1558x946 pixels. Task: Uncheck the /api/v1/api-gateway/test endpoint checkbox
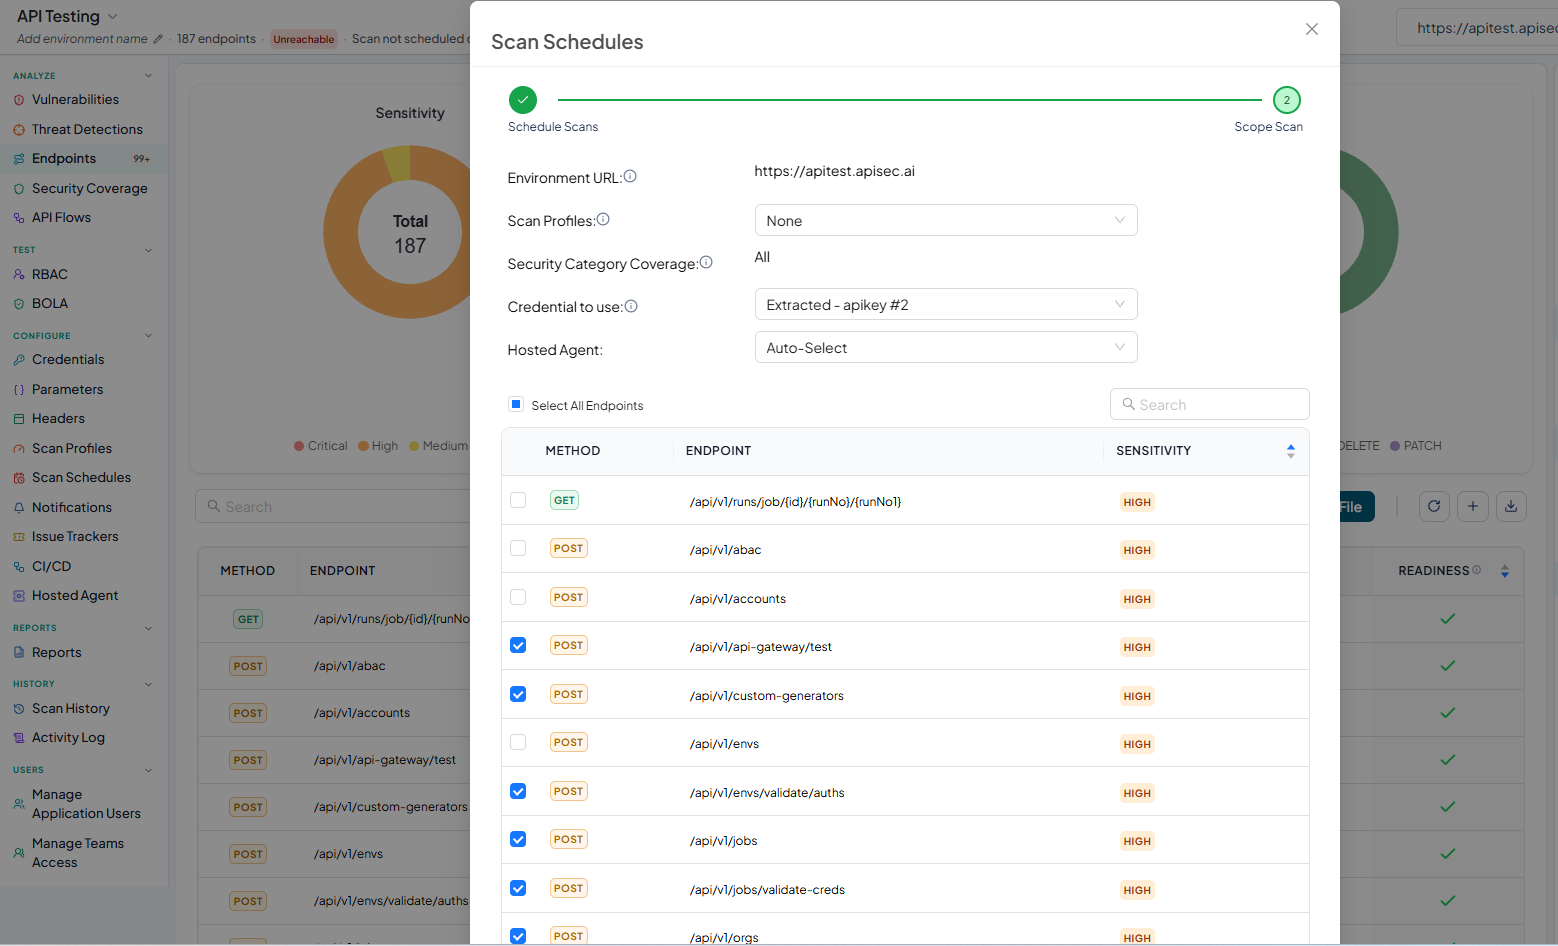[x=518, y=645]
